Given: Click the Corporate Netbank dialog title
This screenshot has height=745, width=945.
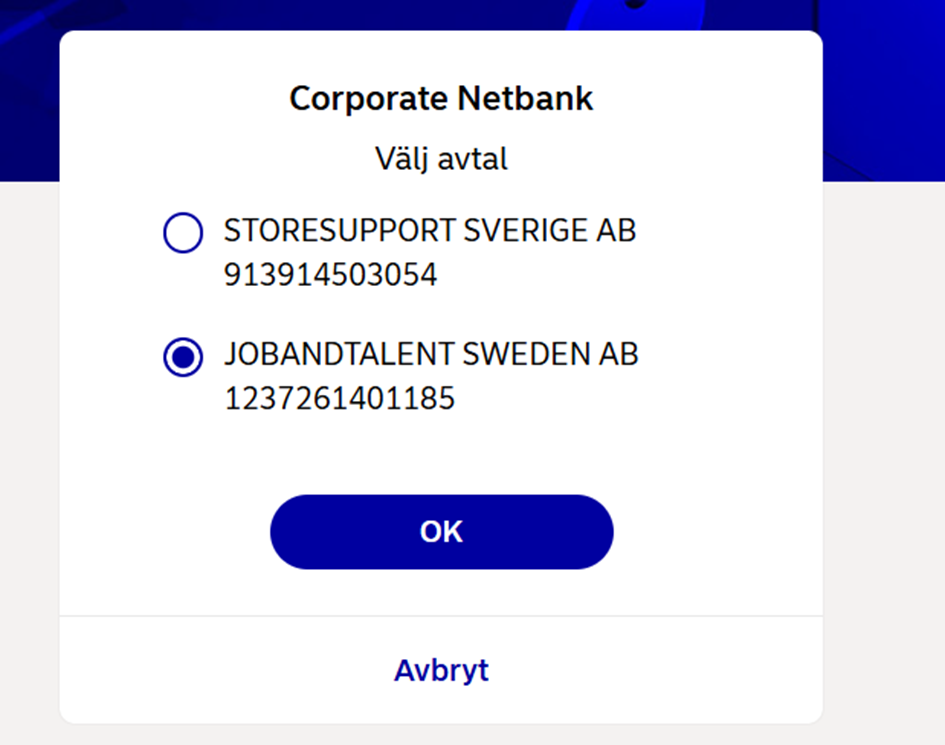Looking at the screenshot, I should (x=441, y=99).
